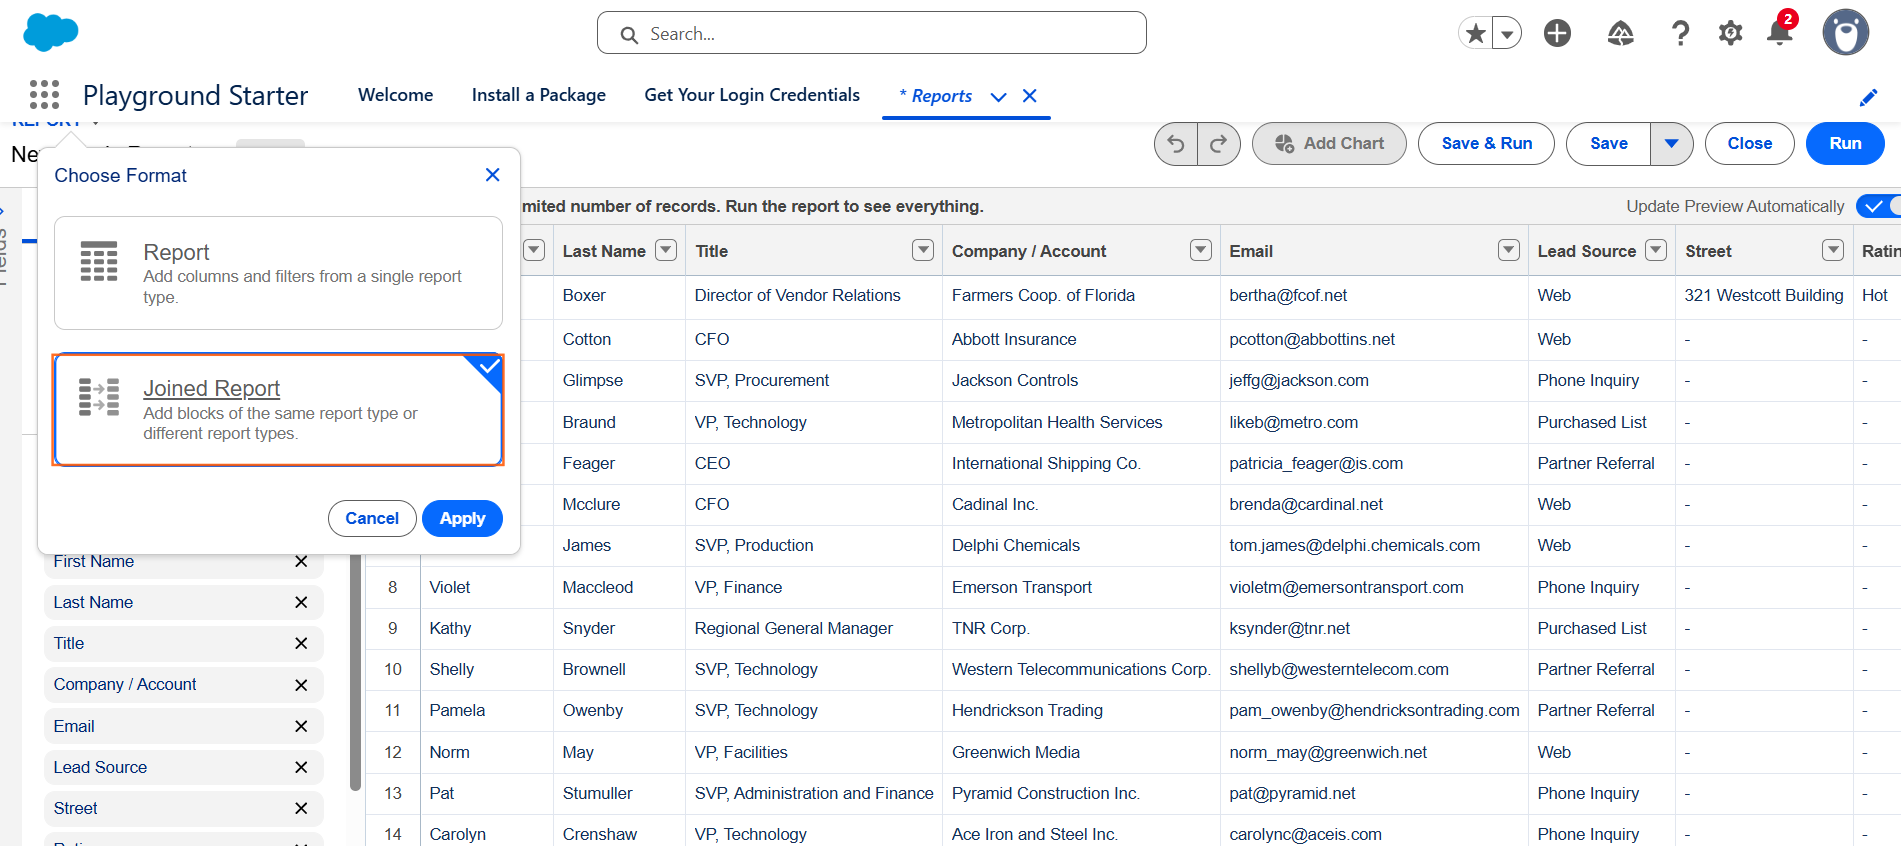Open the Help question mark icon
Image resolution: width=1901 pixels, height=846 pixels.
pyautogui.click(x=1681, y=34)
